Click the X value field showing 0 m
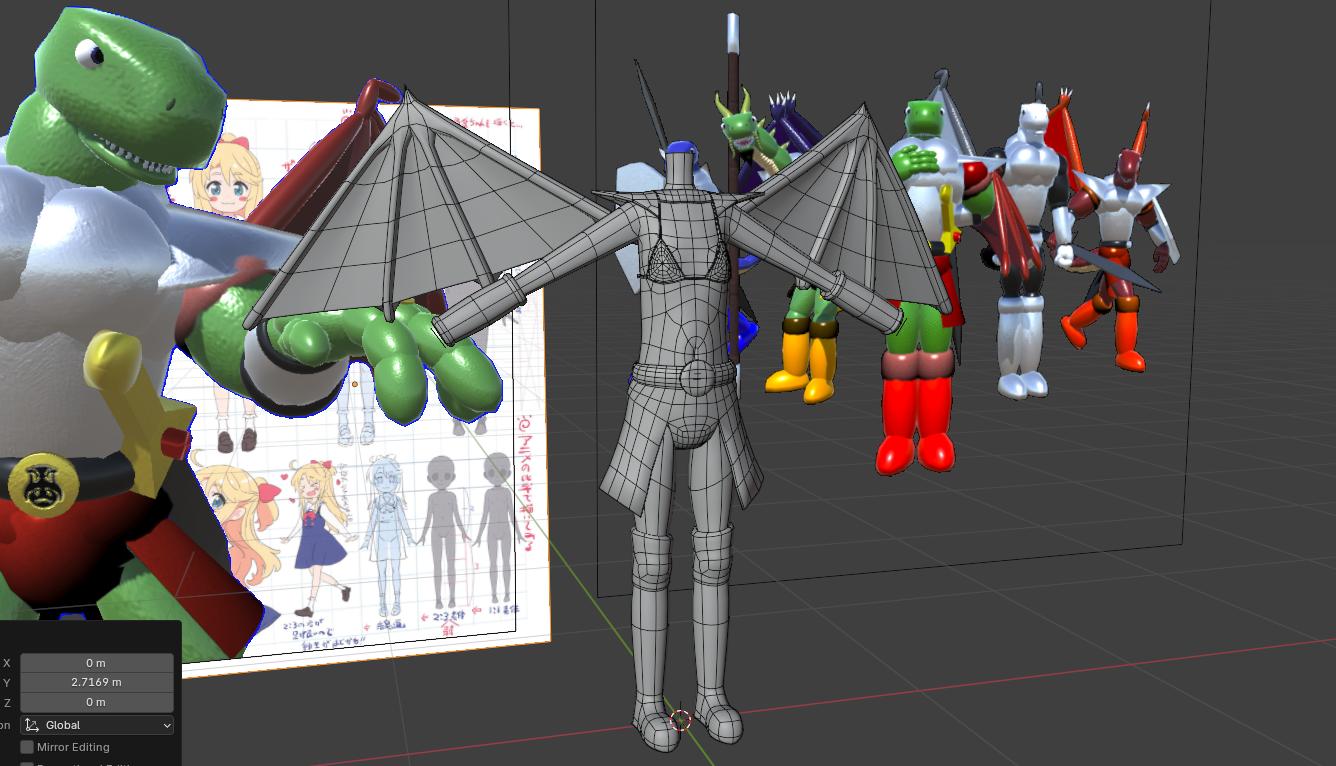1336x766 pixels. click(x=97, y=663)
